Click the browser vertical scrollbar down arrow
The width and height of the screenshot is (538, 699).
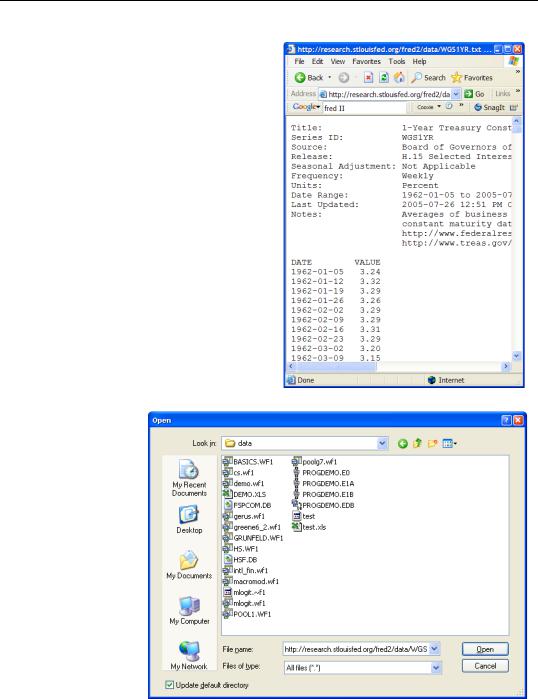point(516,356)
